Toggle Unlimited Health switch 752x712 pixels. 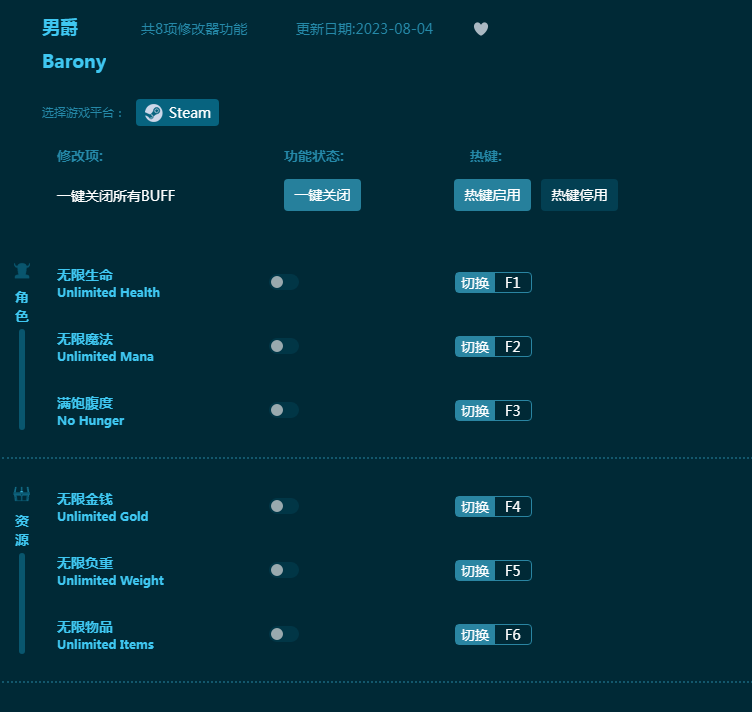[284, 282]
